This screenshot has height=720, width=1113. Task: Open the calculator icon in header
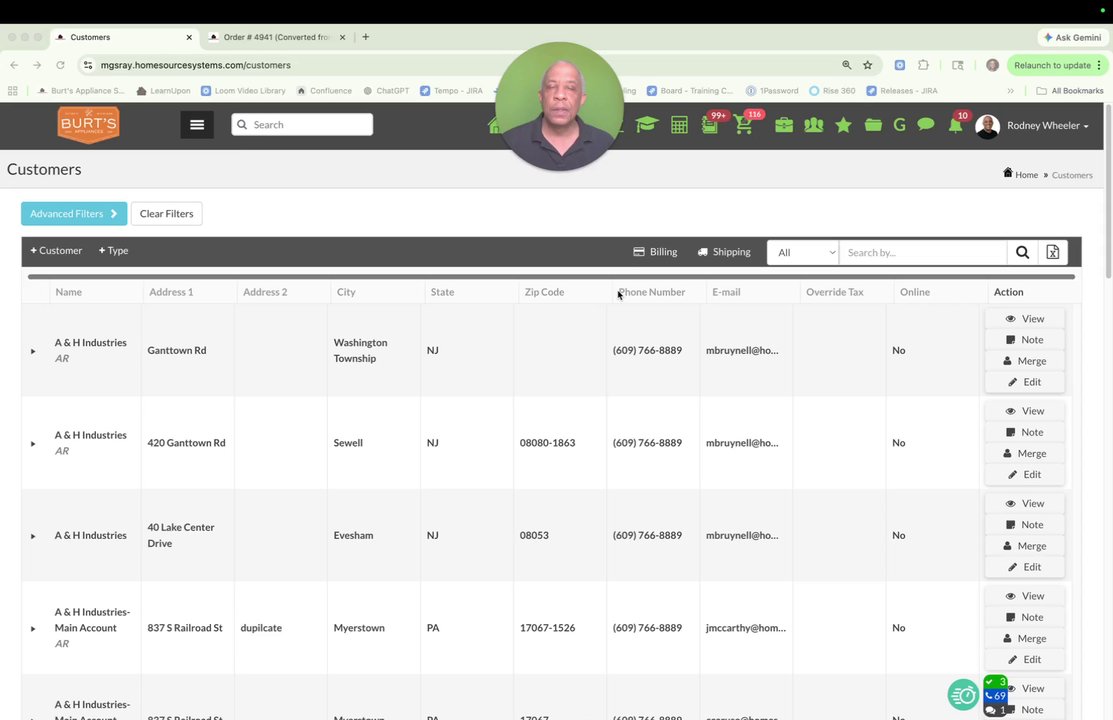679,125
